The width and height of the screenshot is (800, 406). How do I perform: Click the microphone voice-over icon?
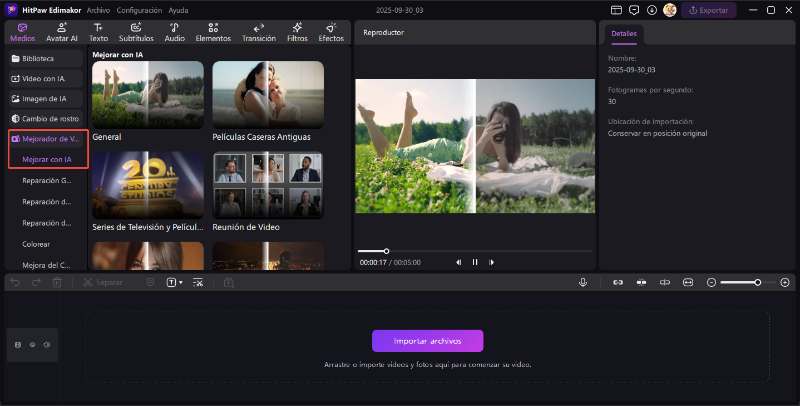582,283
